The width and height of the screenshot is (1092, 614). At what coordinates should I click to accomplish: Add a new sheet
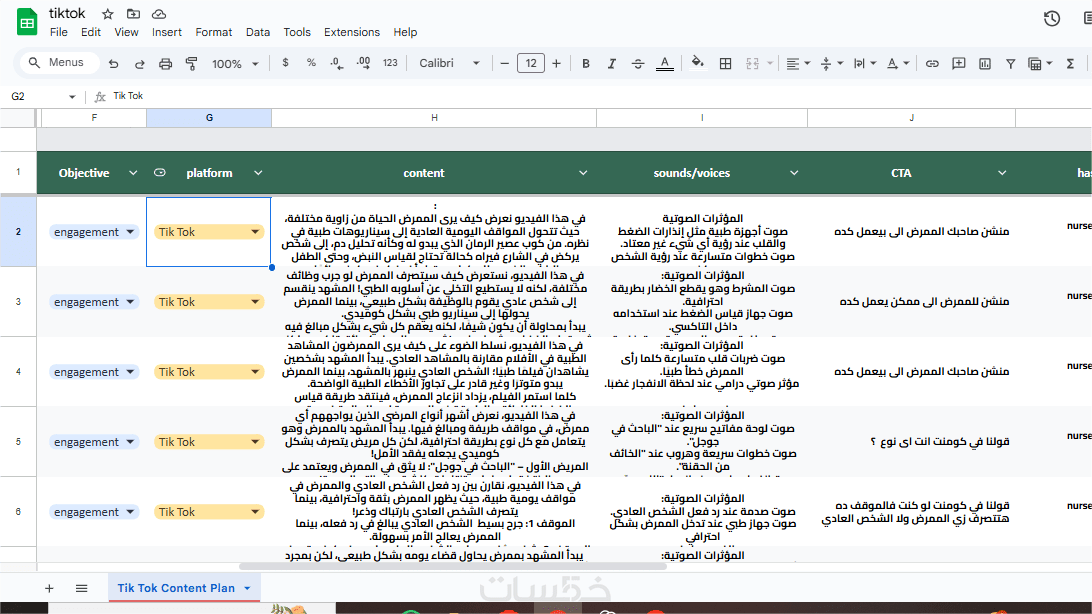(49, 588)
